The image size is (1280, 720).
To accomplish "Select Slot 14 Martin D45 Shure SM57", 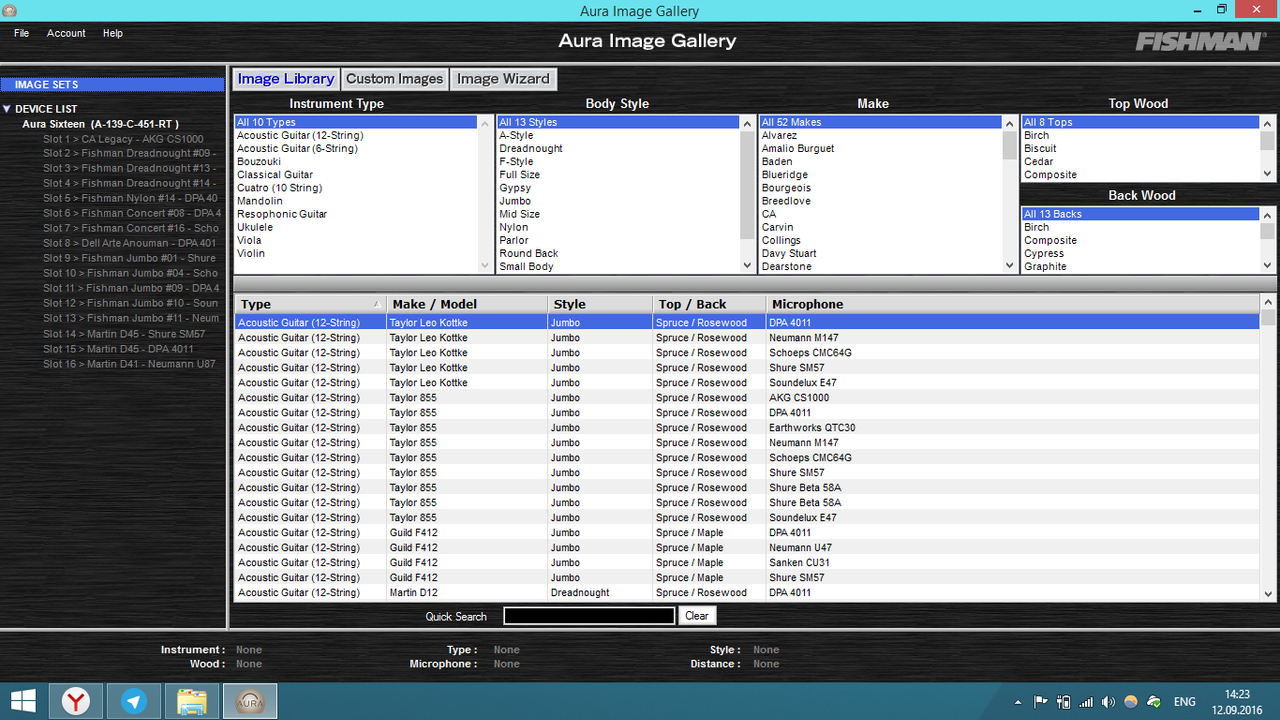I will (124, 334).
